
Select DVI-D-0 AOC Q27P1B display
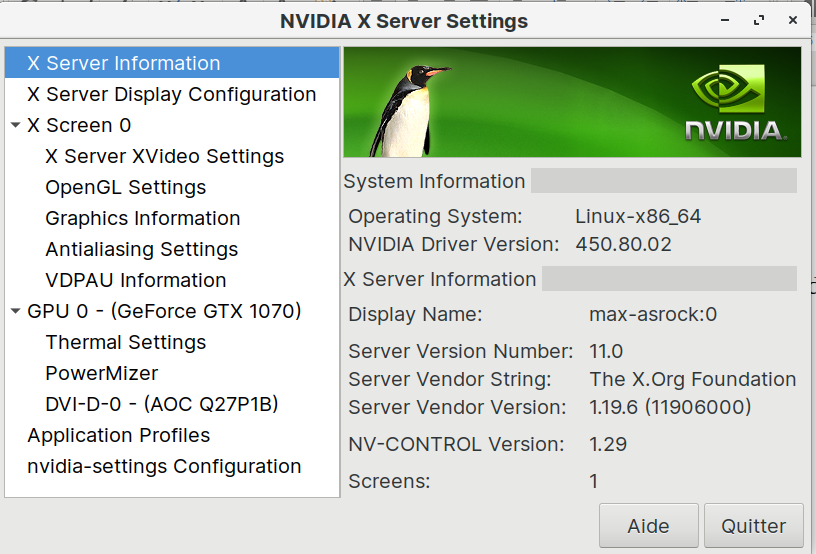161,404
